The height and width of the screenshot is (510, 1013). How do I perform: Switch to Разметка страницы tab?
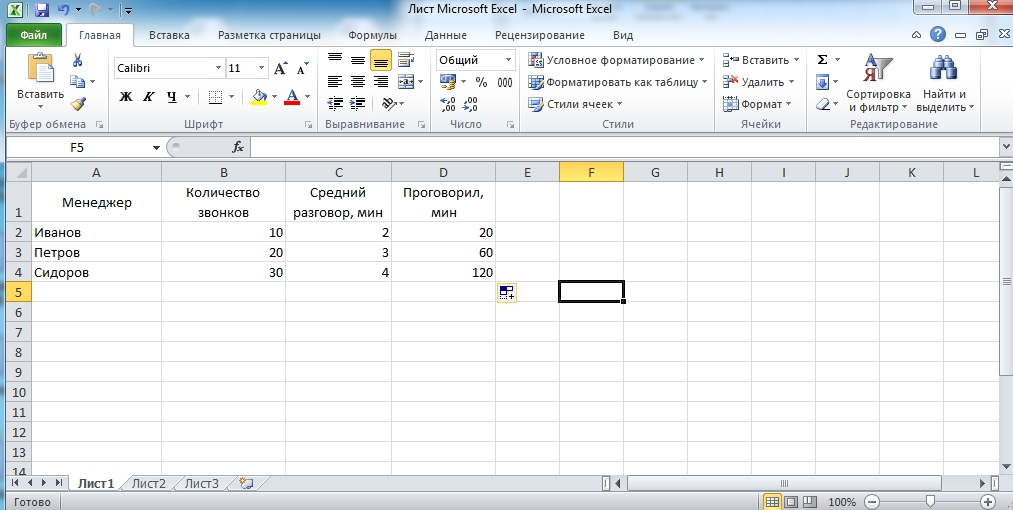(x=269, y=36)
